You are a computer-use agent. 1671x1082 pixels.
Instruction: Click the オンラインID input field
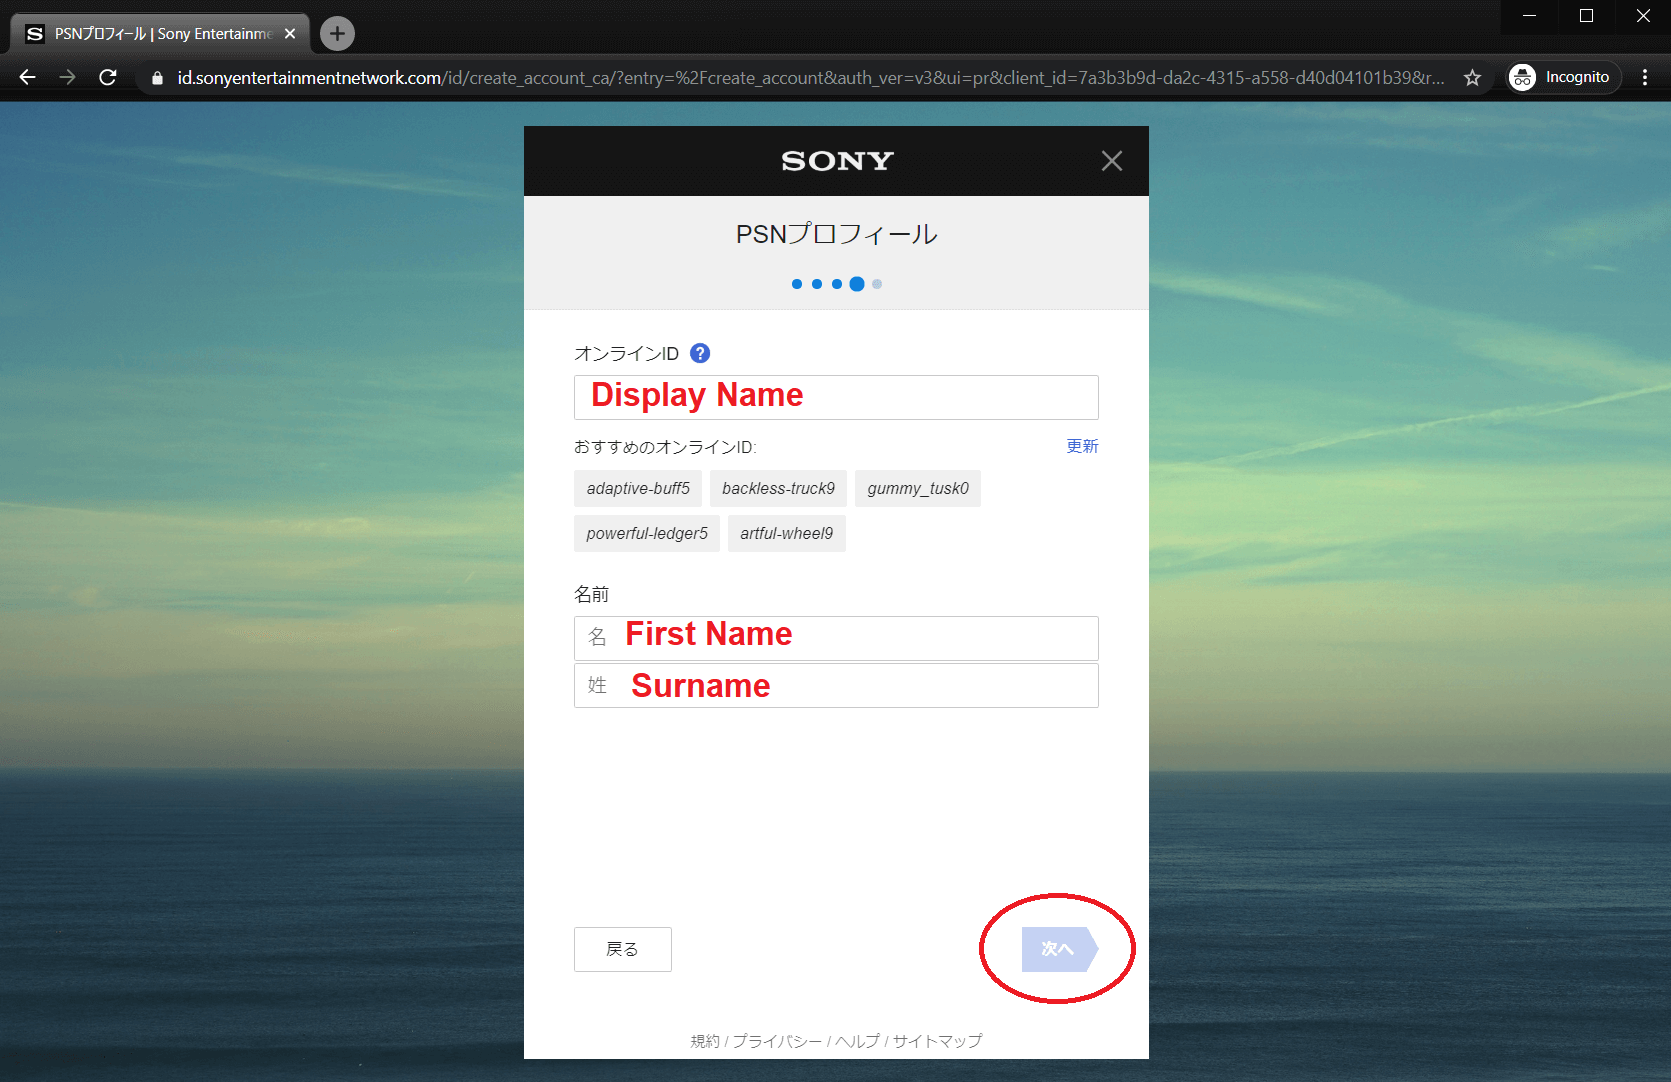[836, 397]
